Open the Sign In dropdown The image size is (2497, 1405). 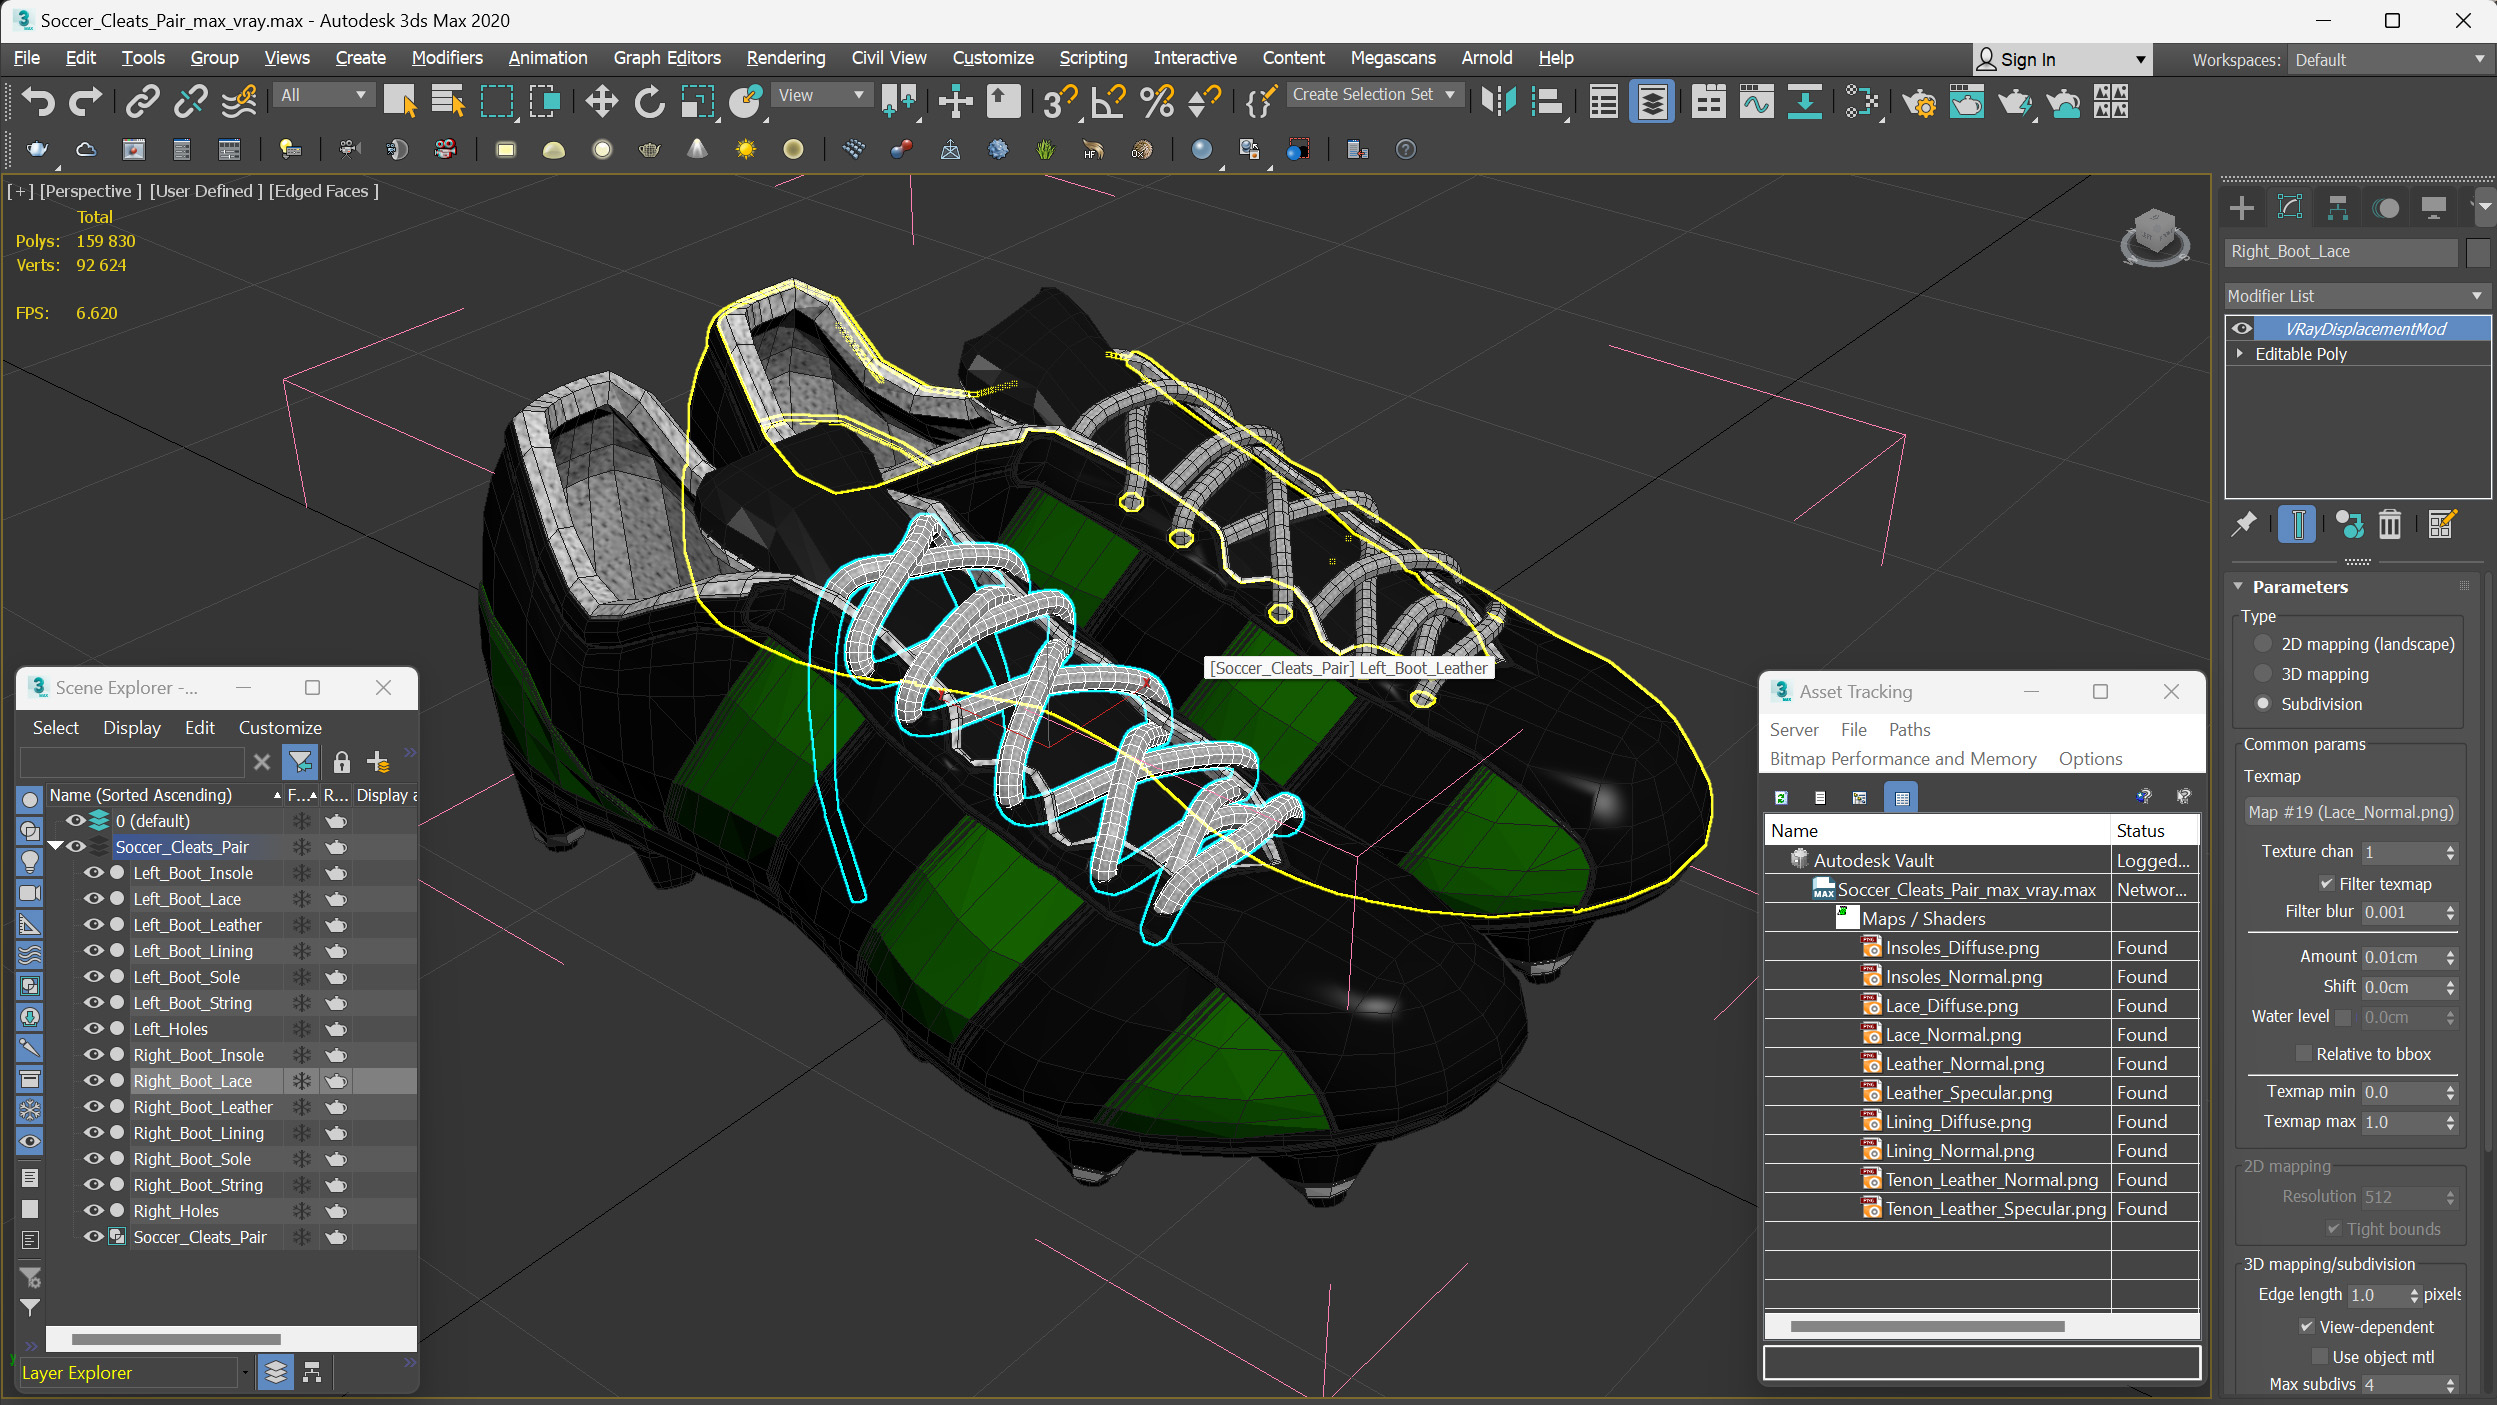pyautogui.click(x=2062, y=60)
